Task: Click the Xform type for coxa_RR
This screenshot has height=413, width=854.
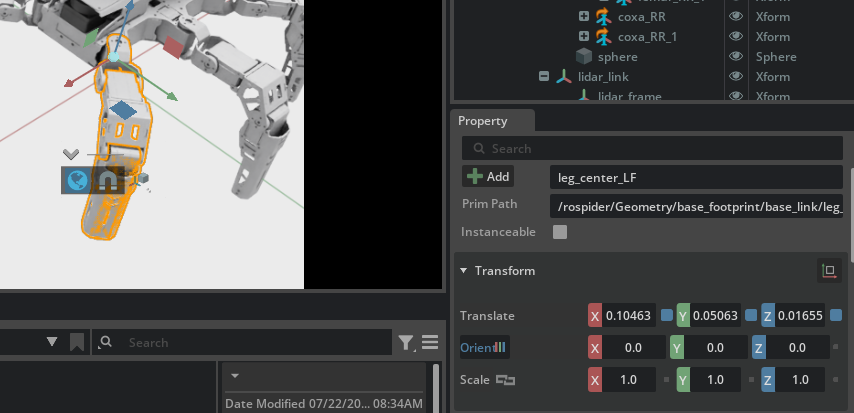Action: pyautogui.click(x=773, y=17)
